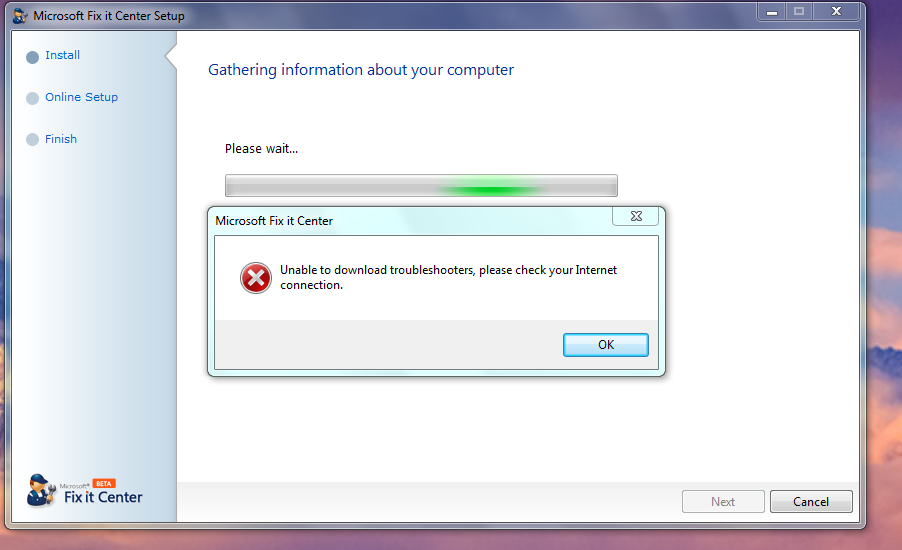Close the Fix it Center Setup window
Viewport: 902px width, 550px height.
(836, 12)
